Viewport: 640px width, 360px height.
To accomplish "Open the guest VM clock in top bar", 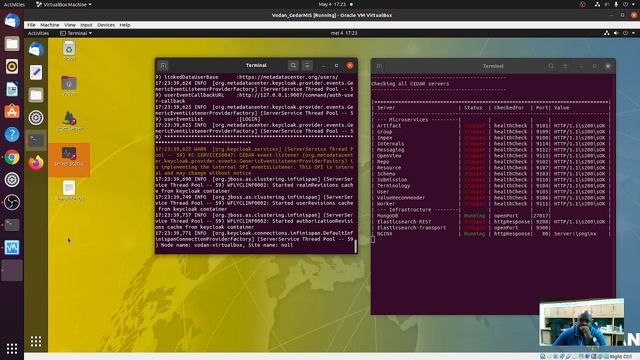I will (344, 33).
